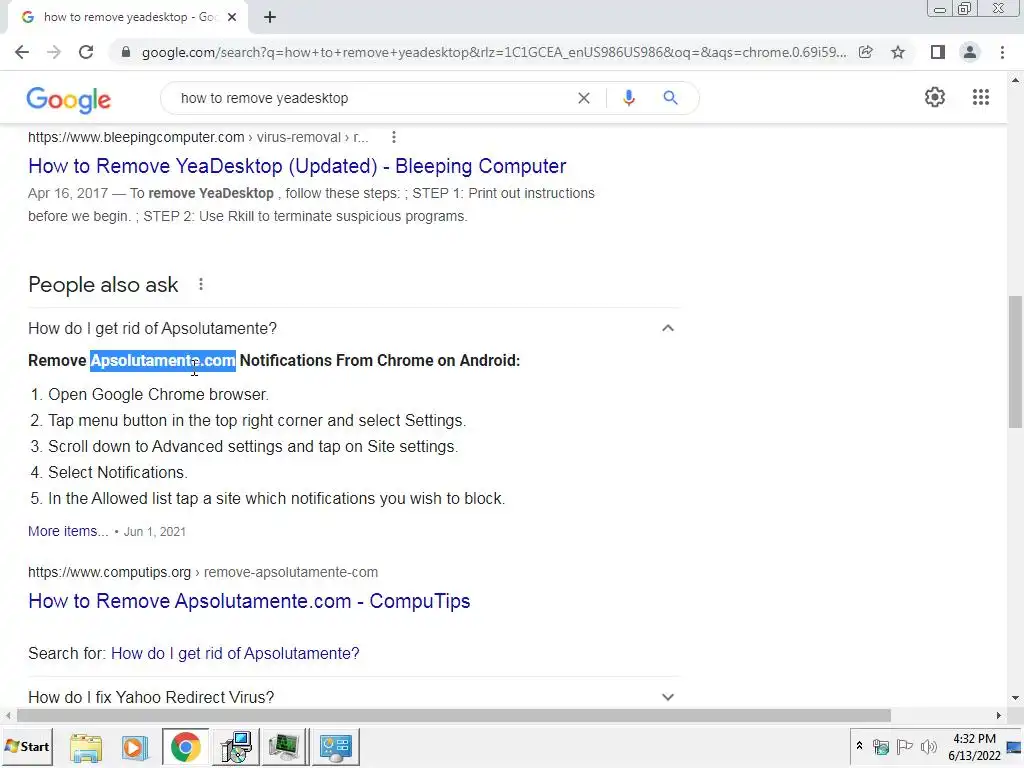1024x768 pixels.
Task: Click the vertical scrollbar down arrow
Action: [1014, 699]
